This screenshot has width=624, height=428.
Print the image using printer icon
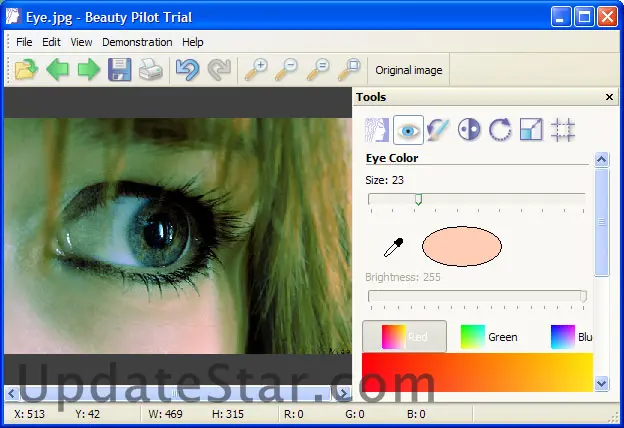click(x=151, y=70)
